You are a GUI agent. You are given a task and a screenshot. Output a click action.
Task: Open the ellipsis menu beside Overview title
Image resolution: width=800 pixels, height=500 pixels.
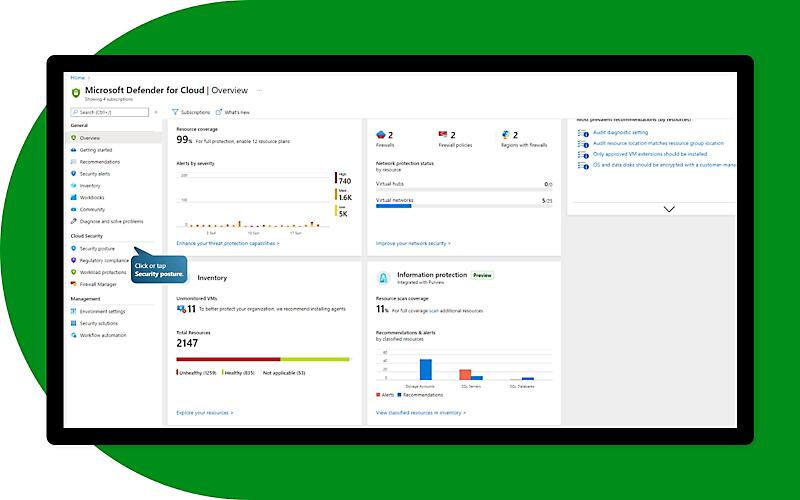click(260, 90)
